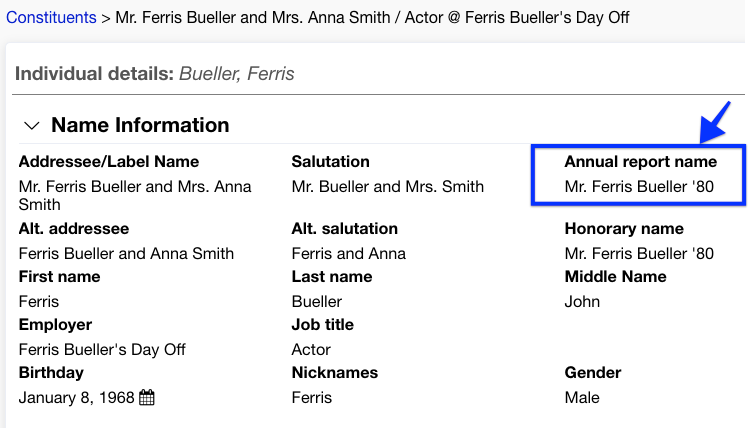Screen dimensions: 751x428
Task: Click the Employer value Ferris Bueller's Day Off
Action: (x=102, y=349)
